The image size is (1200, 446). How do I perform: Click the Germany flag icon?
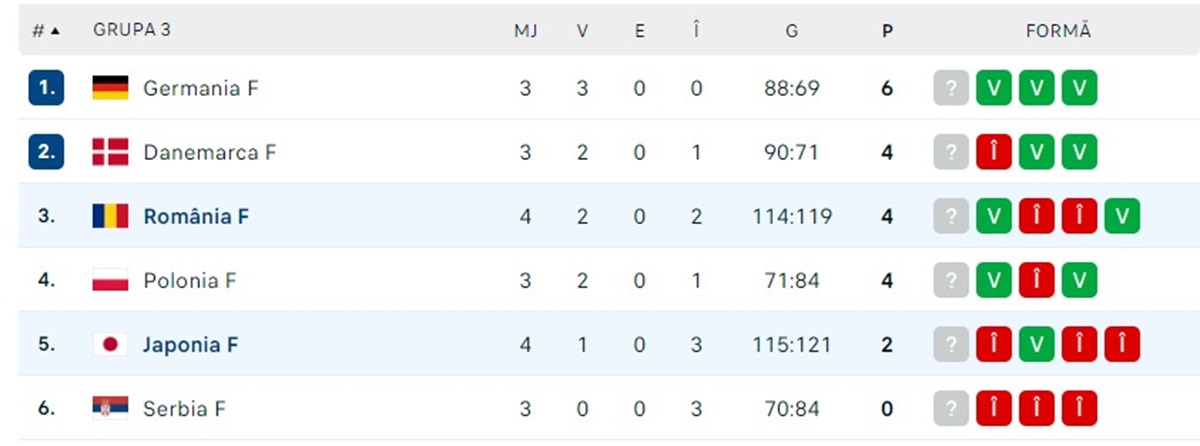110,88
